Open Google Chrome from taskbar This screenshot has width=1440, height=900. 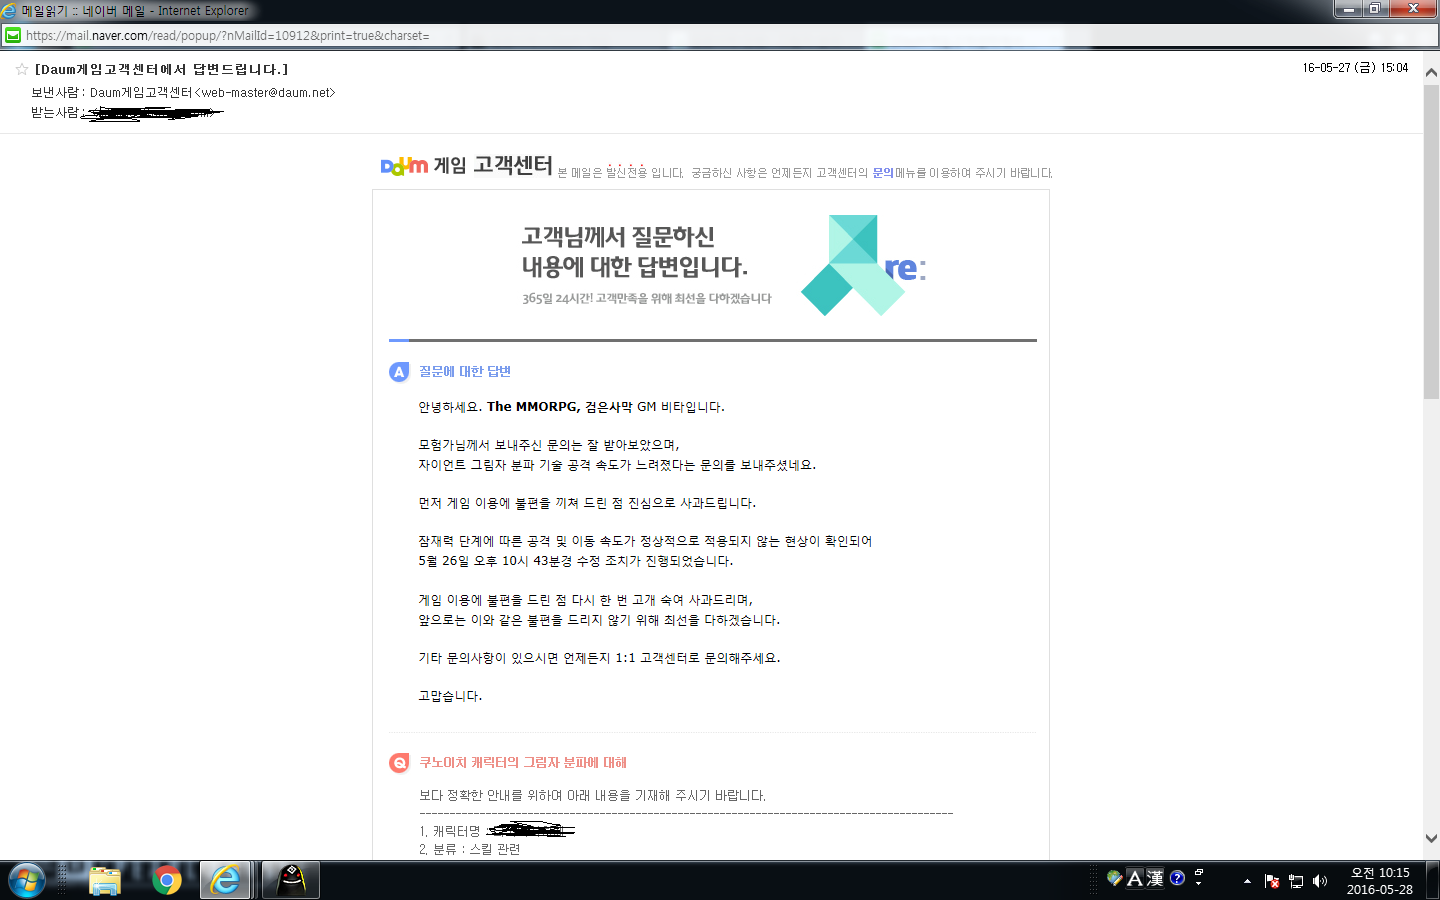point(167,881)
